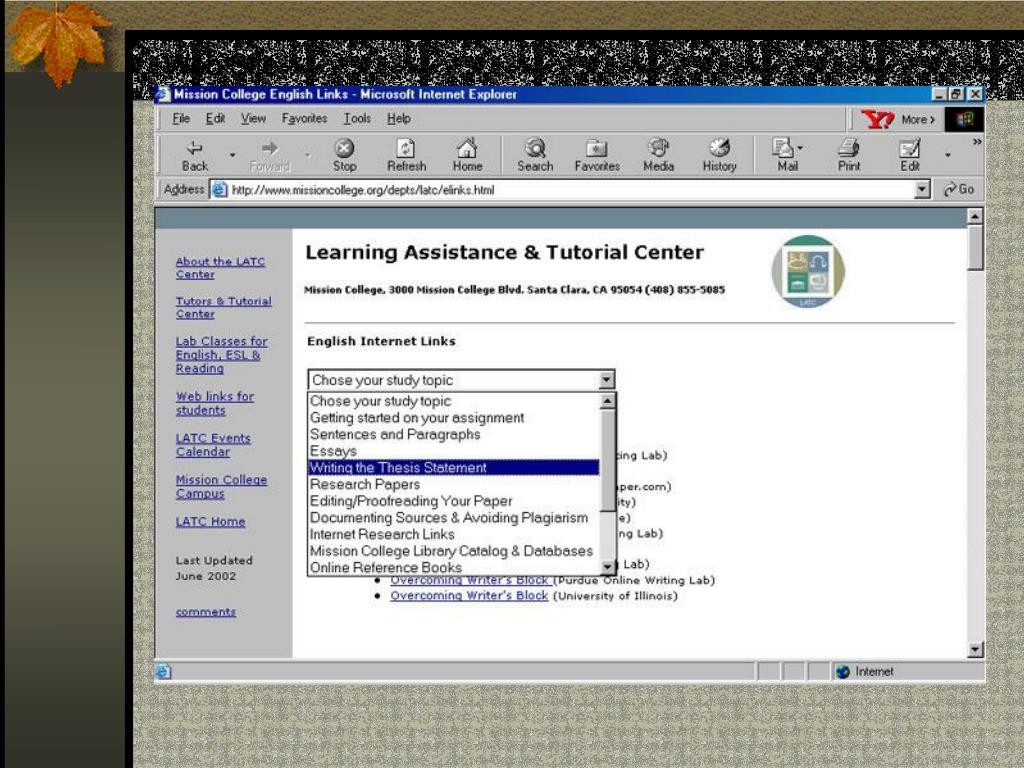Select 'Essays' in the topic list
Viewport: 1024px width, 768px height.
pyautogui.click(x=453, y=451)
